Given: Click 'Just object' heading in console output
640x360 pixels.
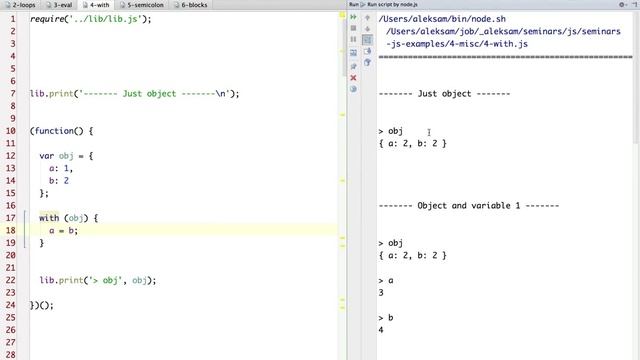Looking at the screenshot, I should pos(444,93).
